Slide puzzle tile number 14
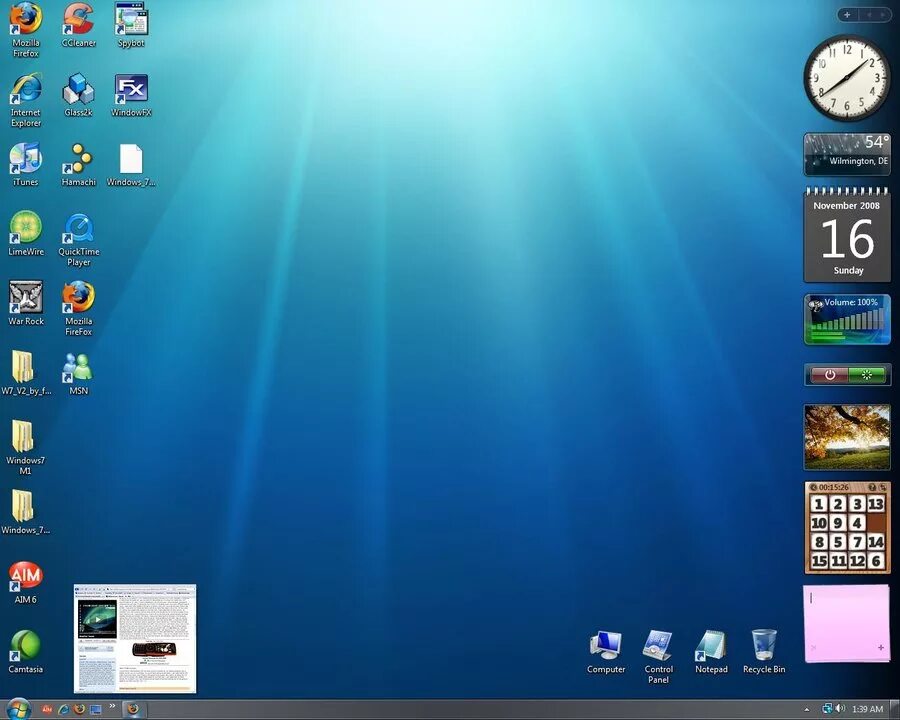This screenshot has height=720, width=900. point(875,541)
